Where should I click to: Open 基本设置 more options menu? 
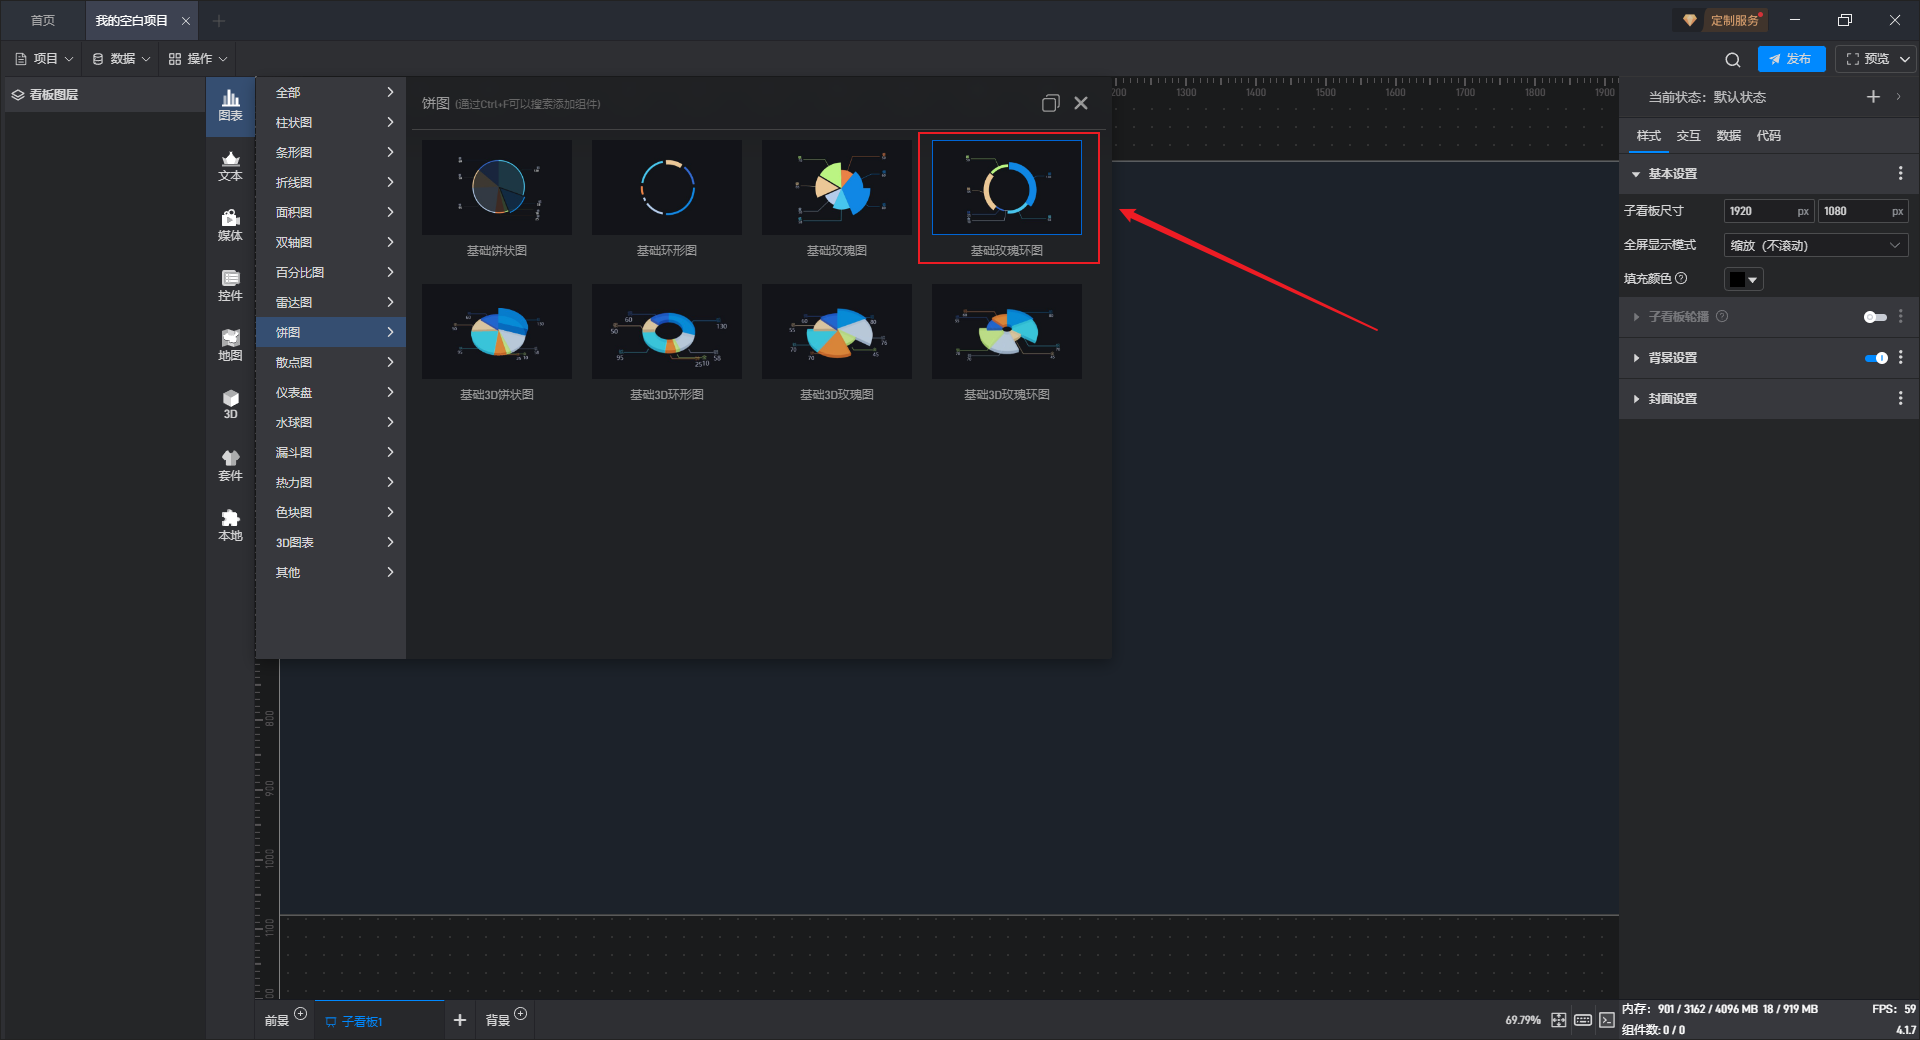[x=1900, y=174]
